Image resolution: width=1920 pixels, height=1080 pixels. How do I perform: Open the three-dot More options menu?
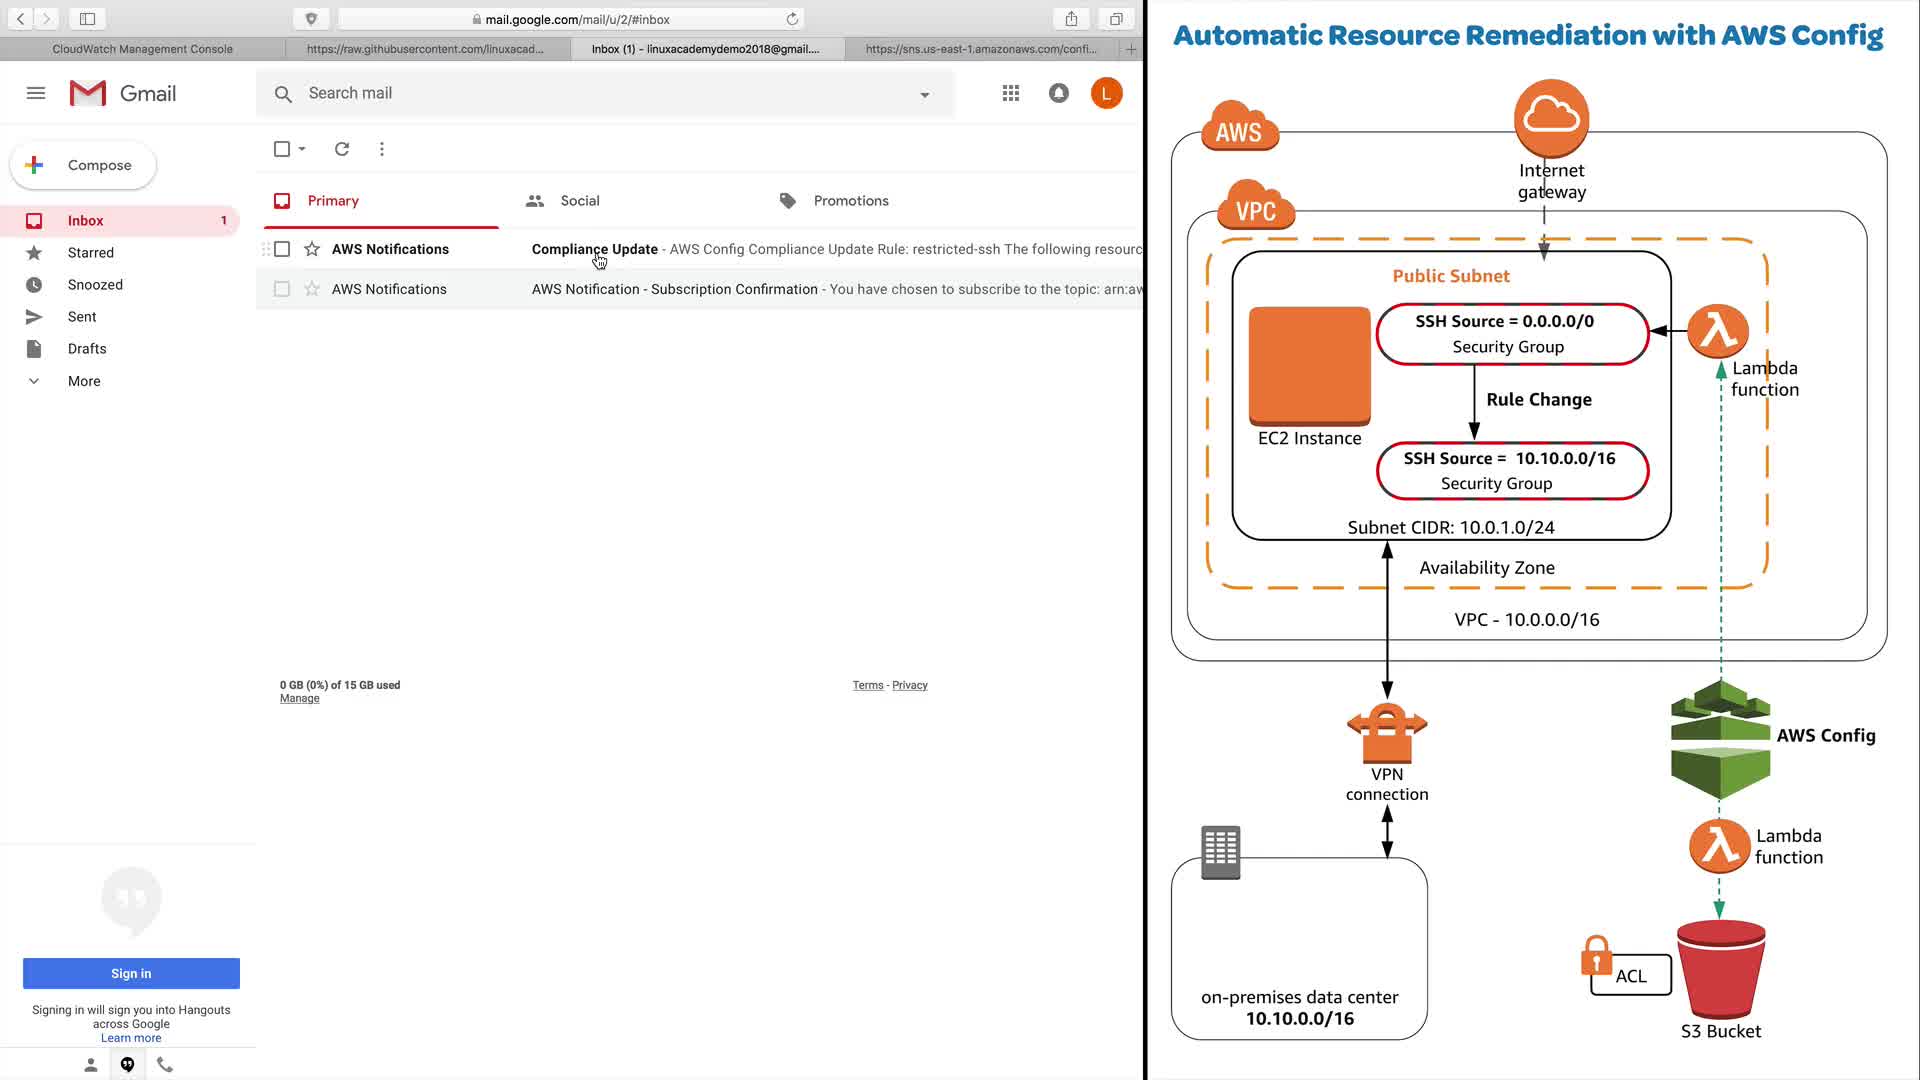(x=382, y=149)
